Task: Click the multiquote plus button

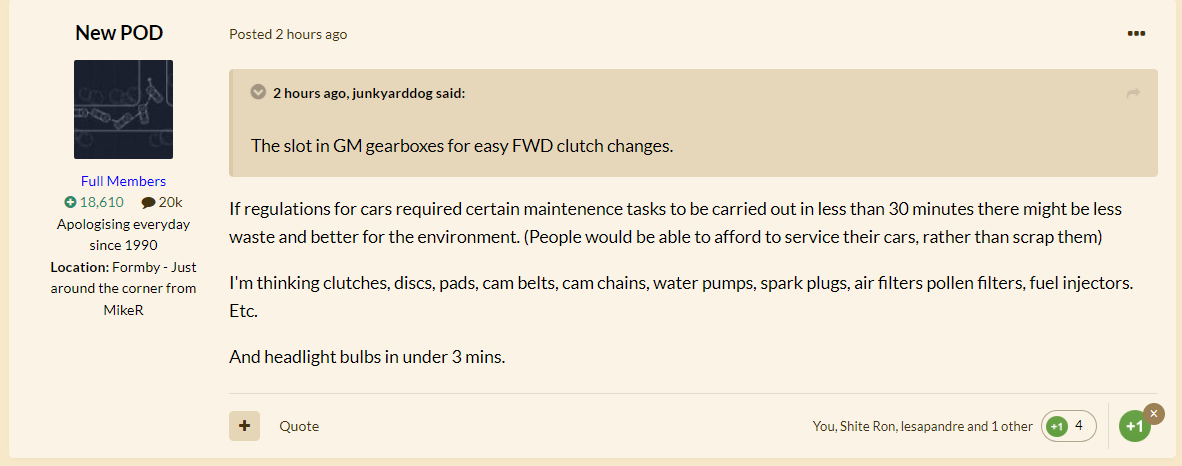Action: (x=244, y=426)
